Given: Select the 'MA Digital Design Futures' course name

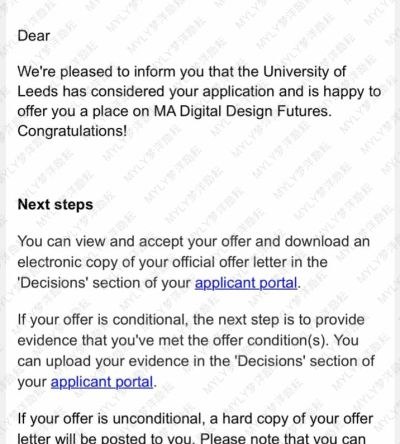Looking at the screenshot, I should click(241, 111).
